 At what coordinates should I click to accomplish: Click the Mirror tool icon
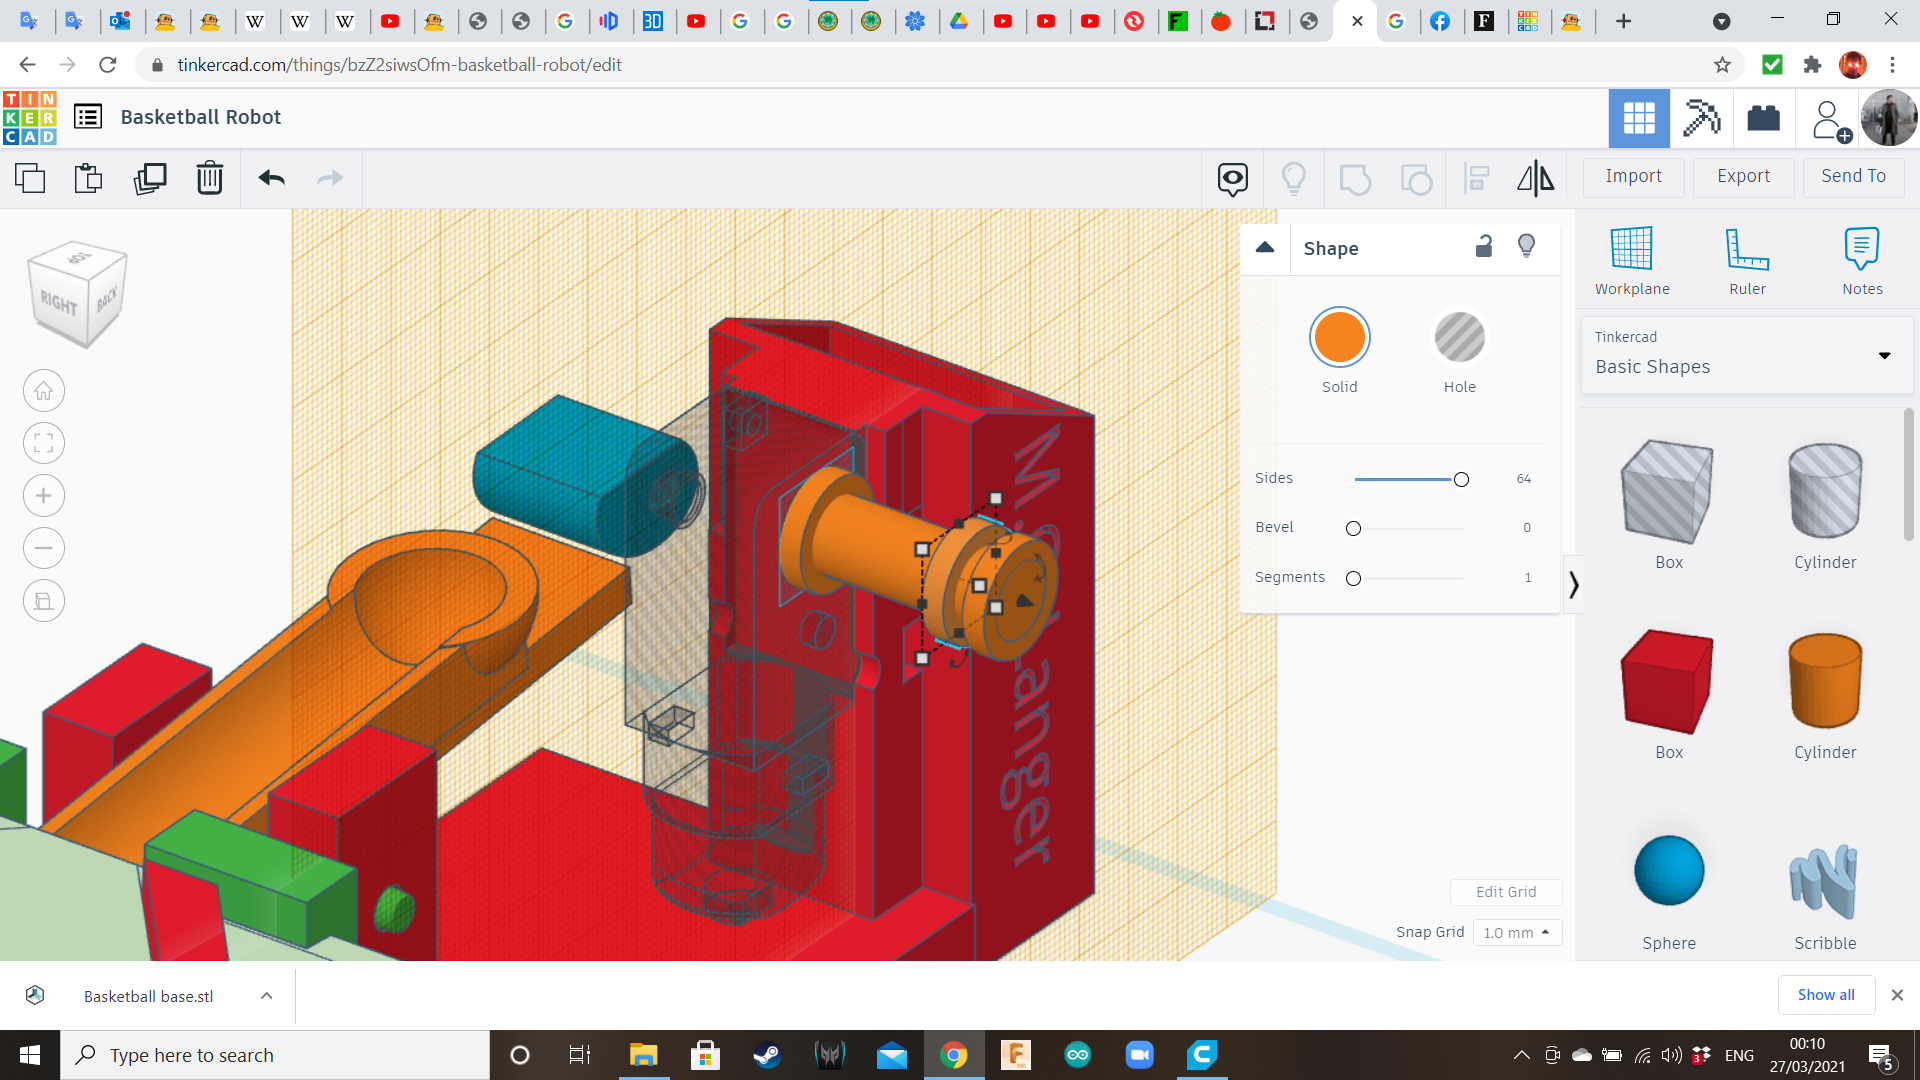point(1535,178)
